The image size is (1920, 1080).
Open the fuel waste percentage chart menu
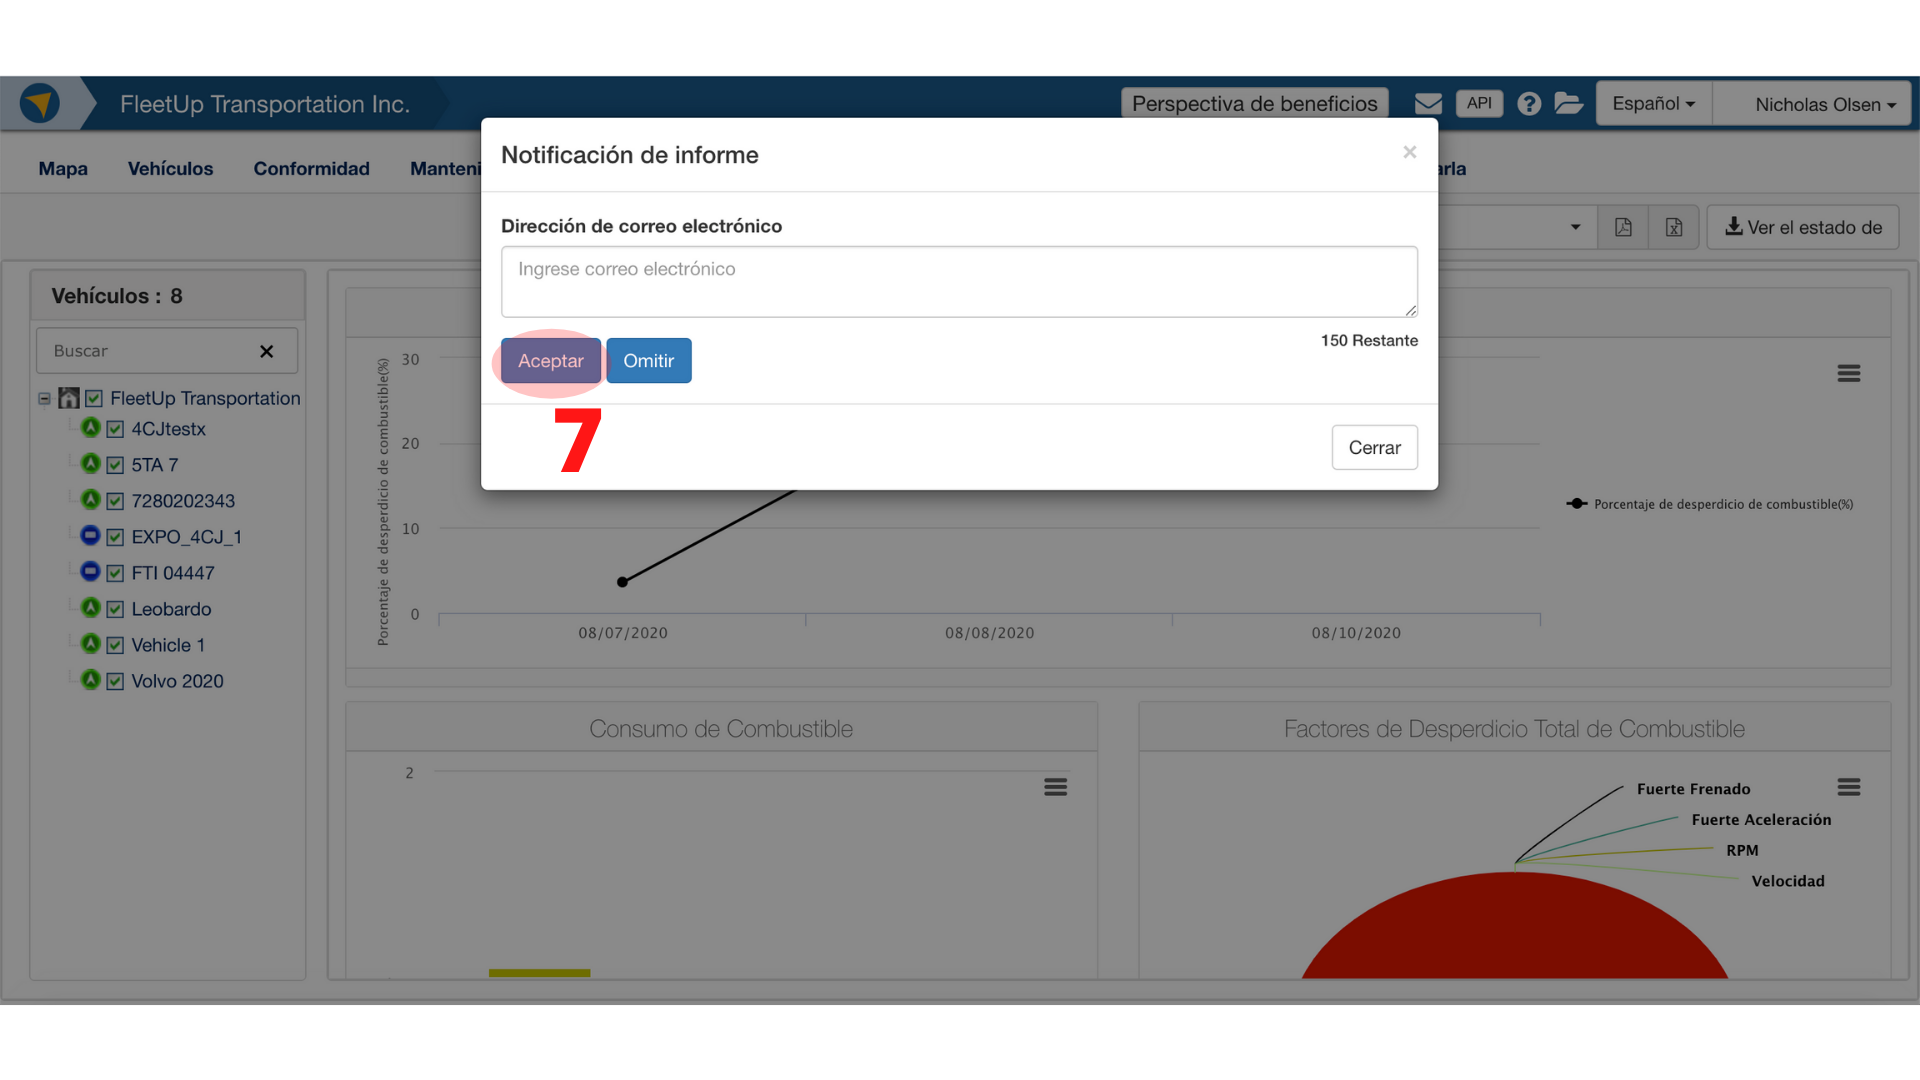click(1848, 373)
